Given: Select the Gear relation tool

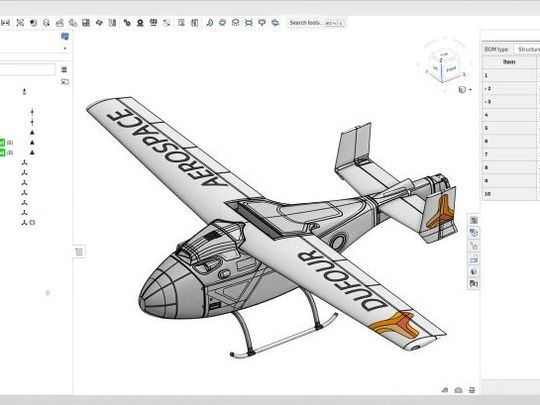Looking at the screenshot, I should [x=127, y=23].
